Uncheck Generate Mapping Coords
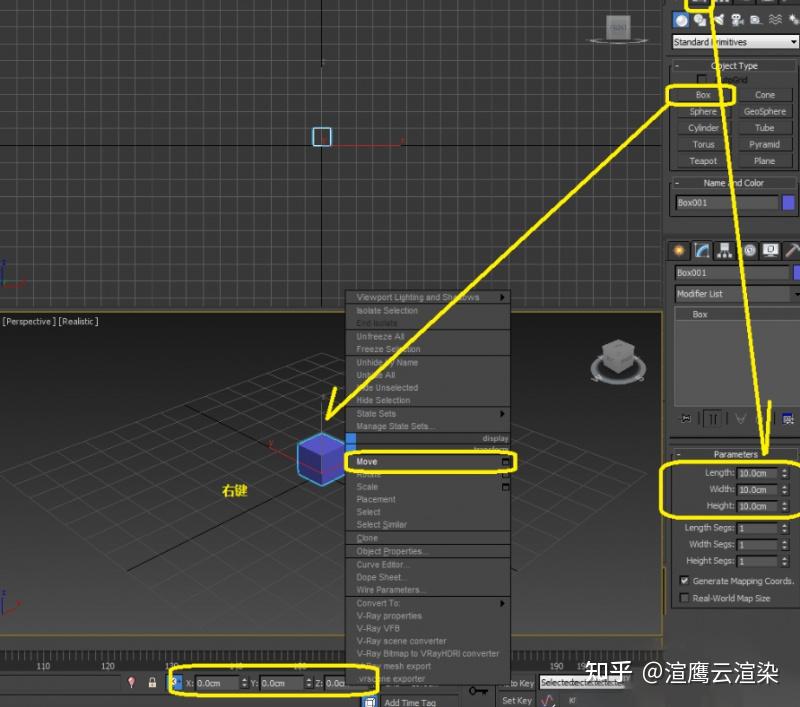The image size is (800, 707). point(686,581)
